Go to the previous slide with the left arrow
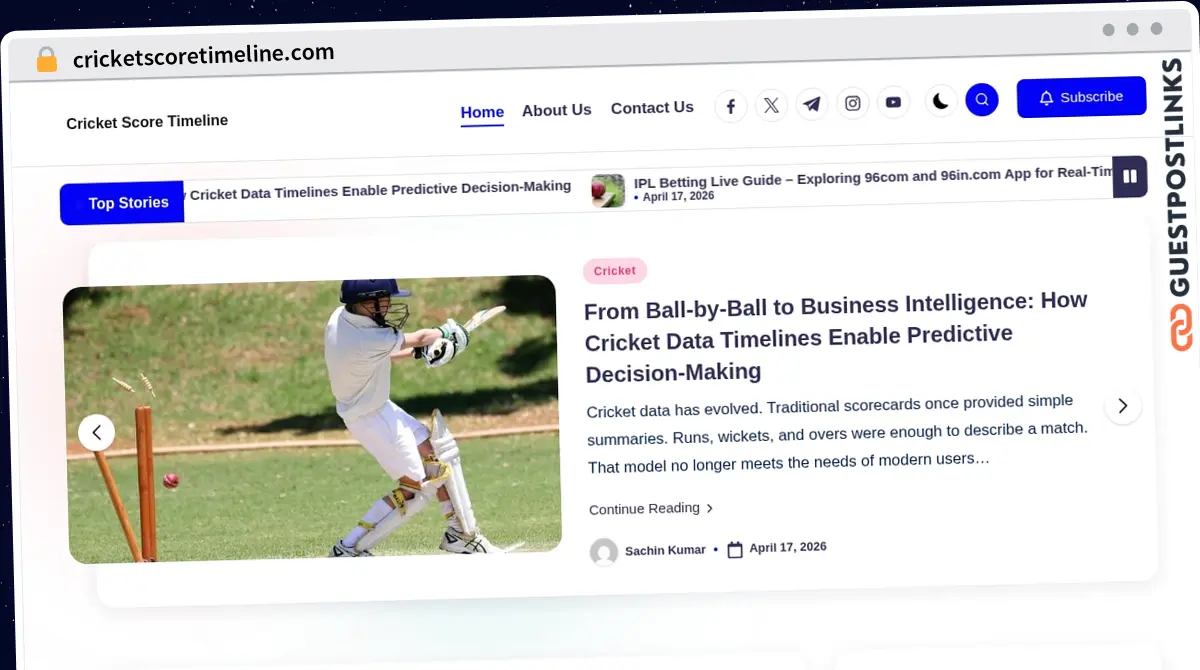Viewport: 1200px width, 670px height. pos(97,432)
